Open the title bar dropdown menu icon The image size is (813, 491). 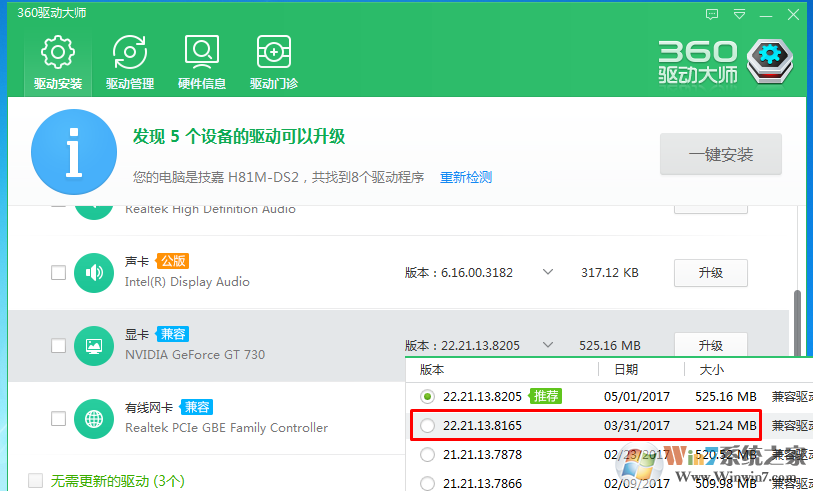tap(738, 14)
